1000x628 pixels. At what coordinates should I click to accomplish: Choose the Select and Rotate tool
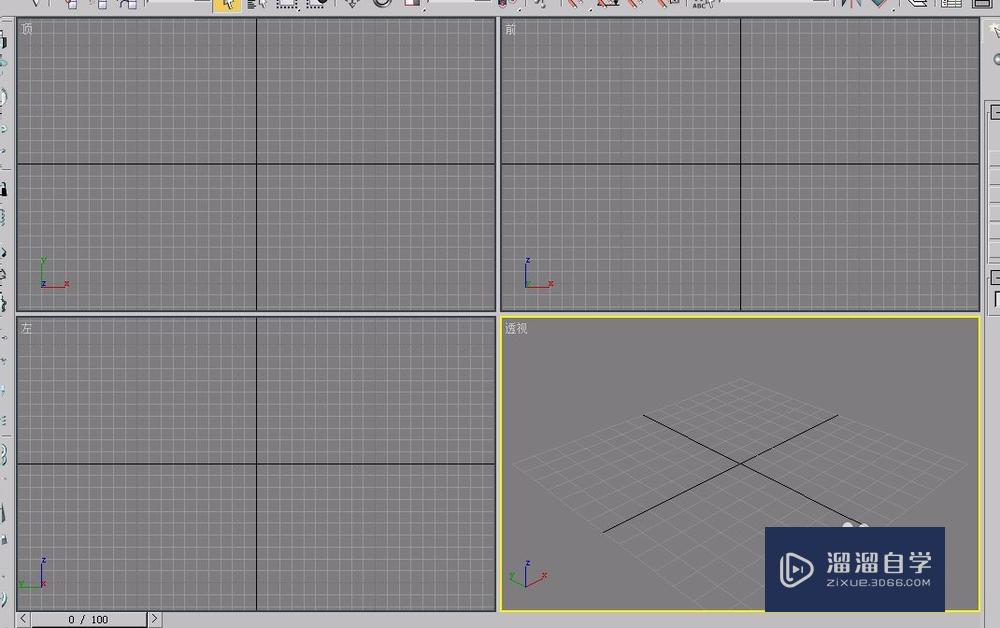pos(380,5)
